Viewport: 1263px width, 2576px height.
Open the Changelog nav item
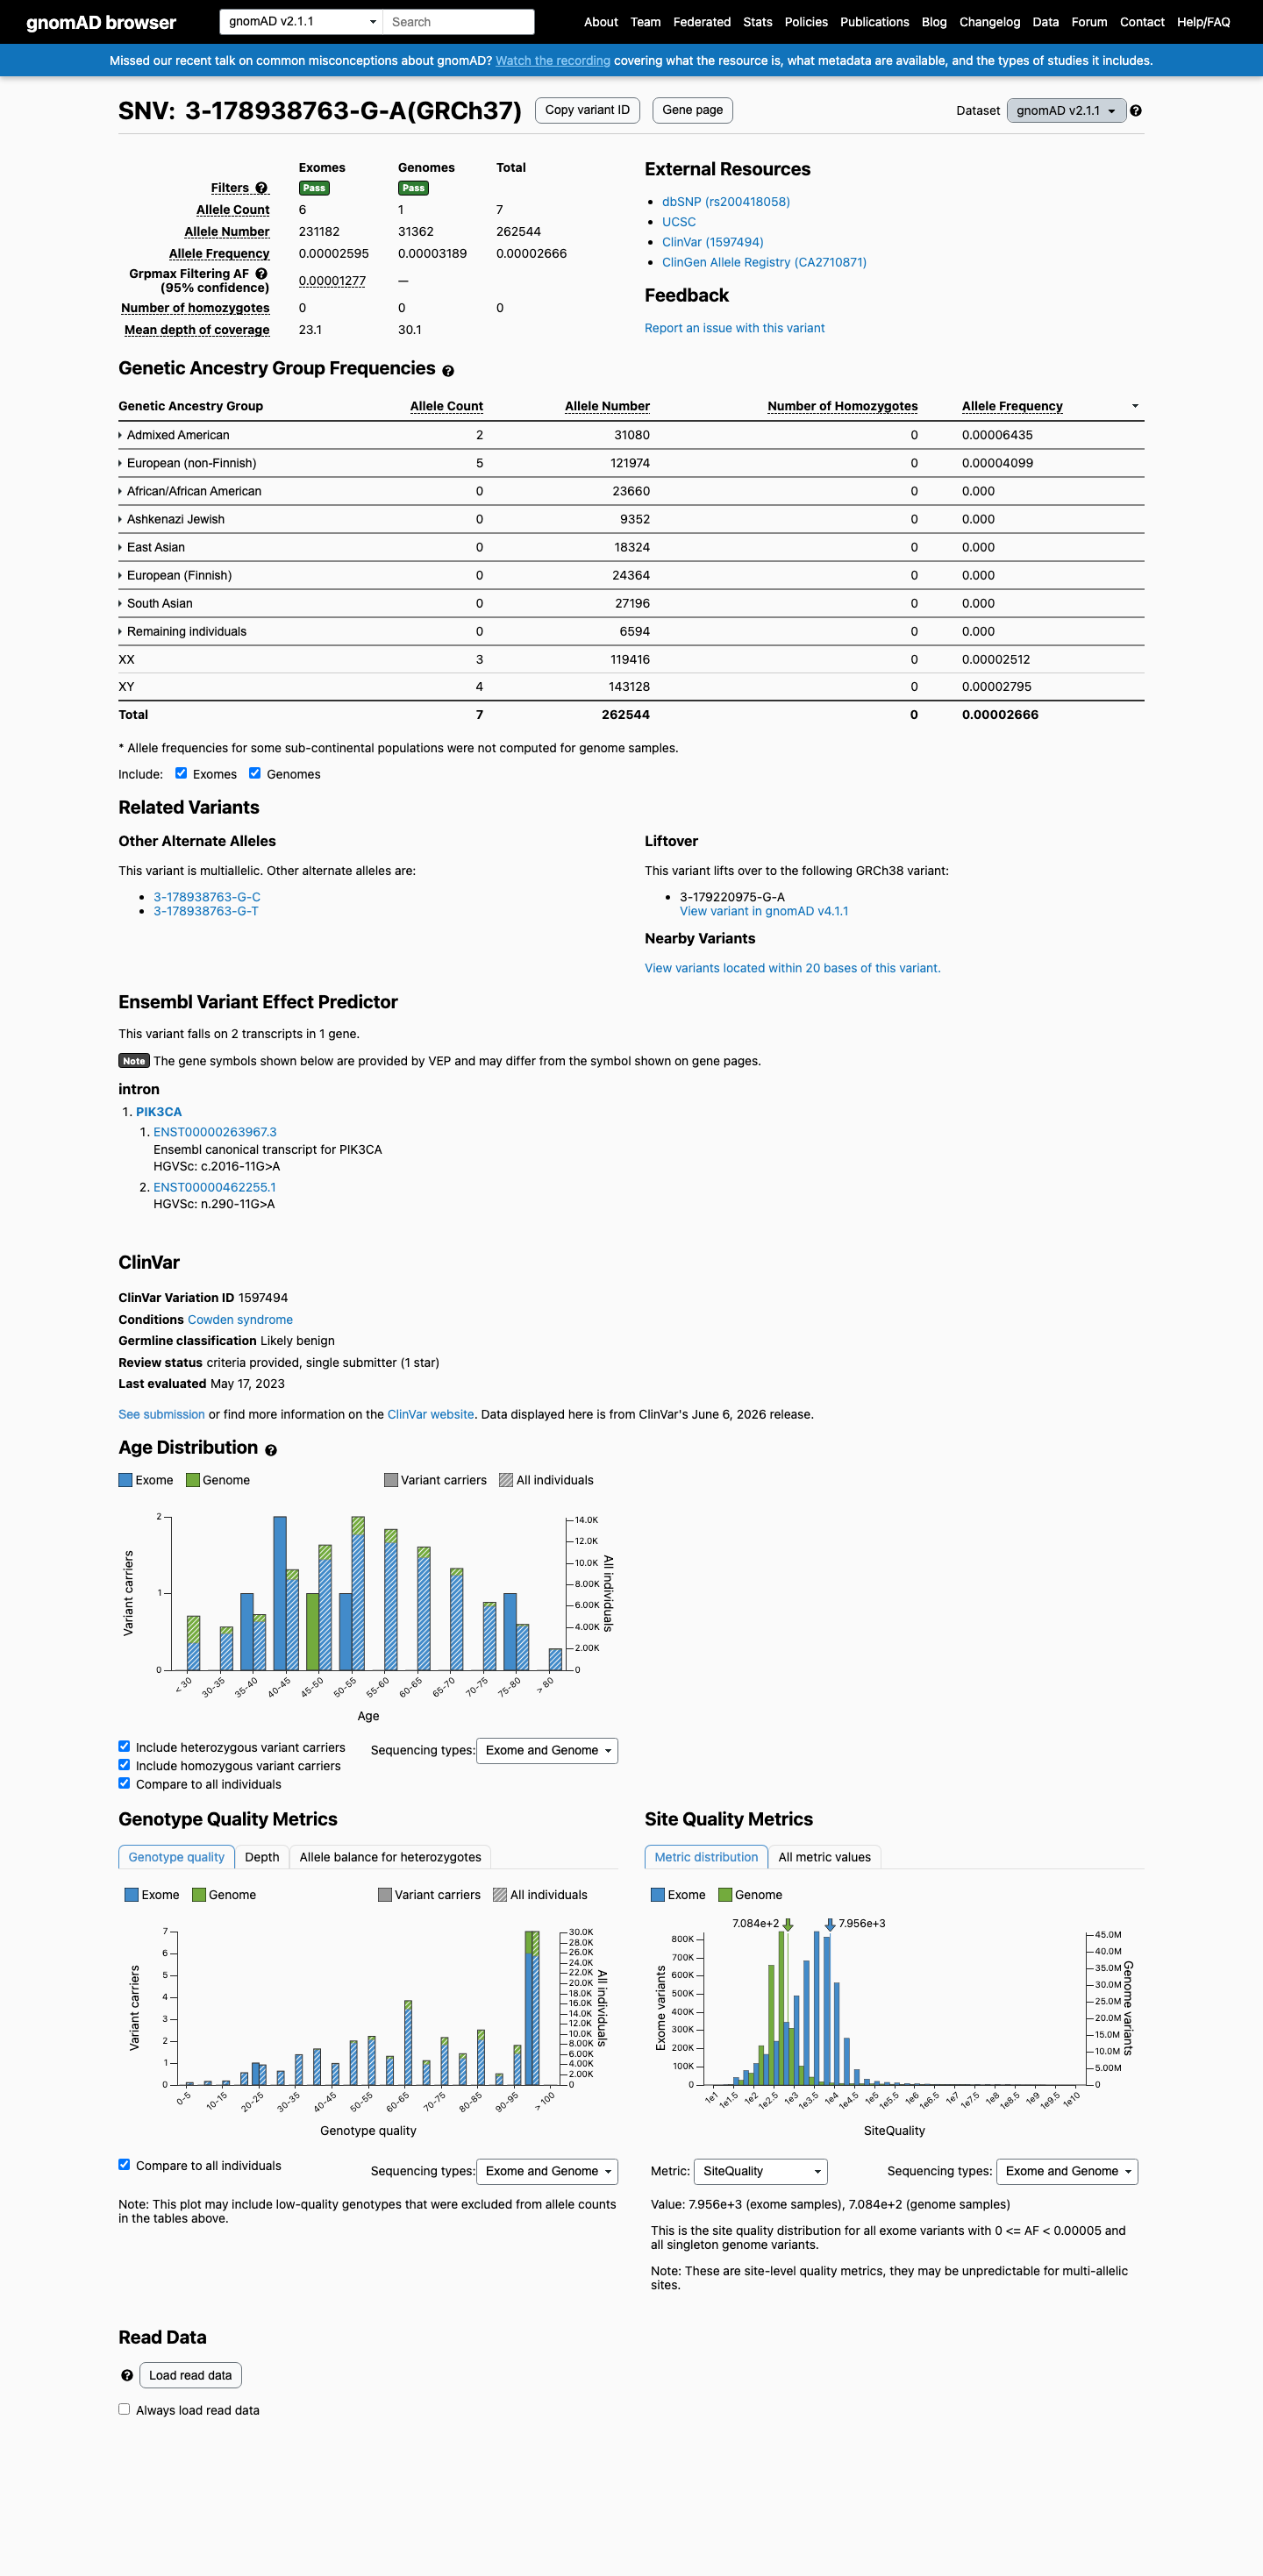click(x=989, y=22)
